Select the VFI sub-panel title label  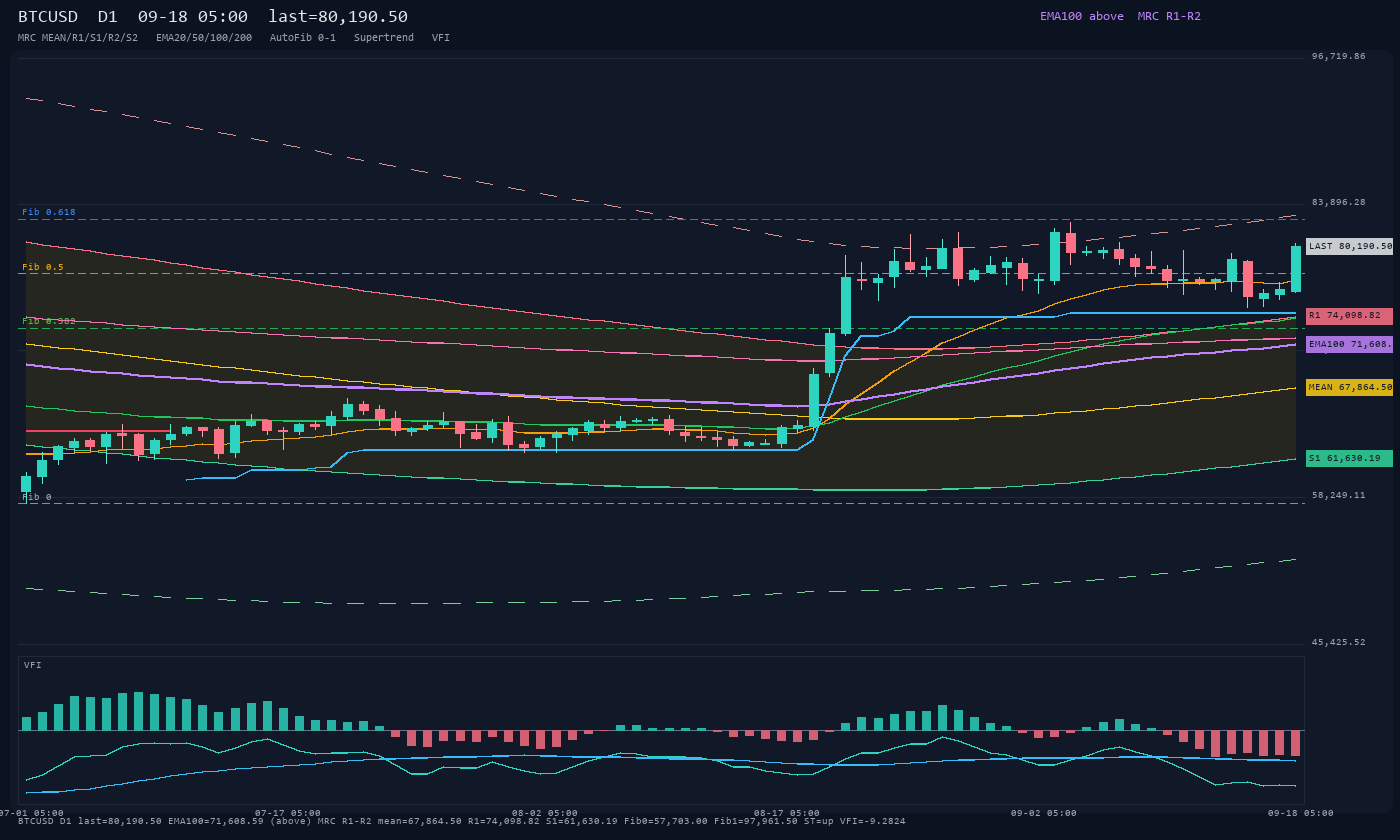point(33,665)
